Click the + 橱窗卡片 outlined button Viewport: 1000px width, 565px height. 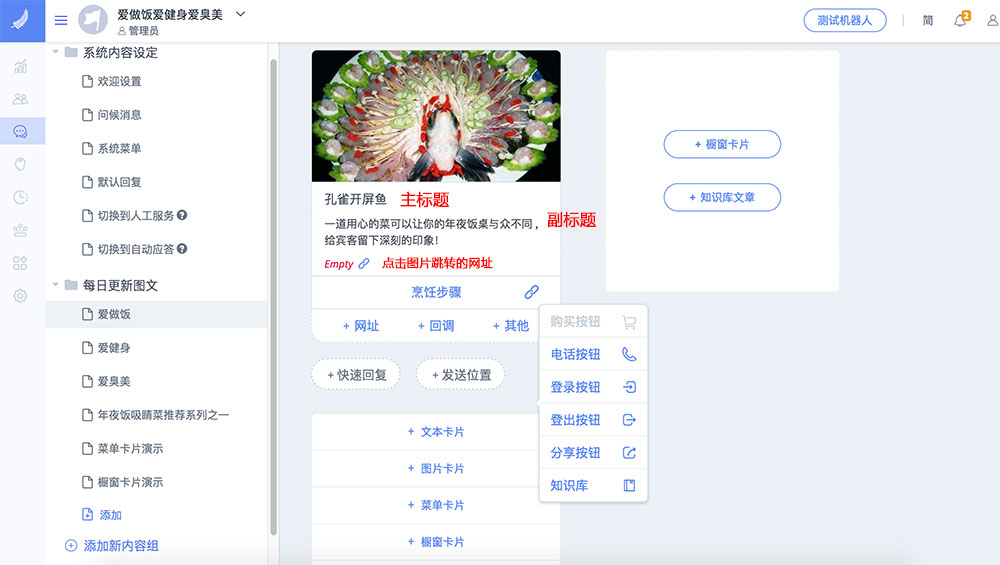pyautogui.click(x=722, y=144)
